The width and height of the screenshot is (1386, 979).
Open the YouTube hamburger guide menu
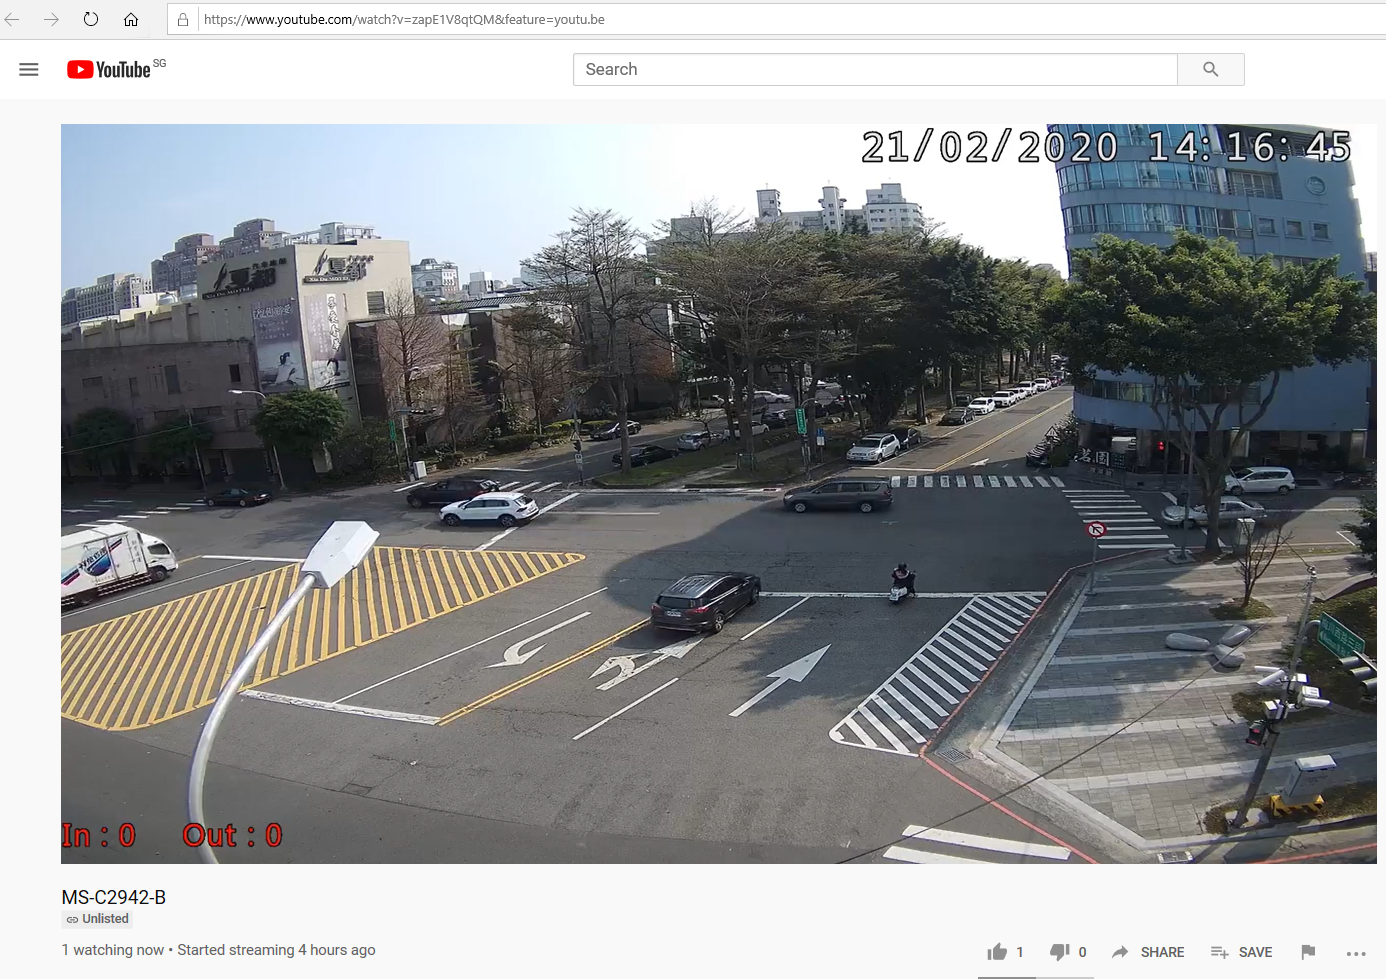(29, 69)
